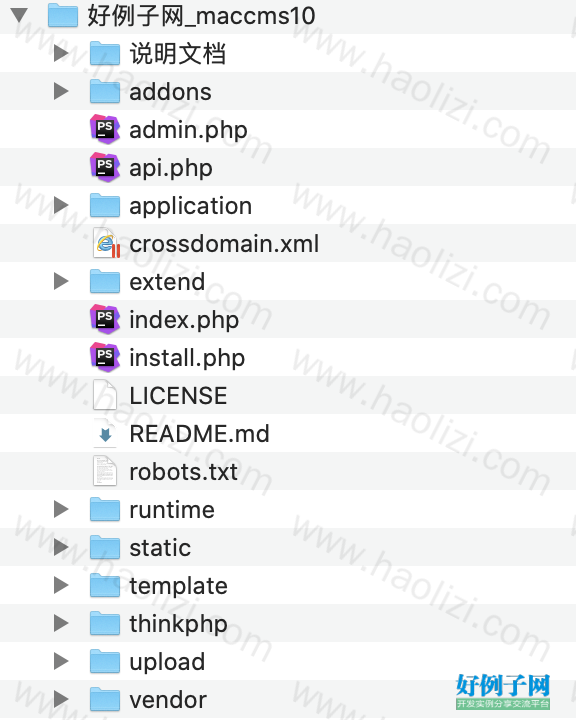This screenshot has width=576, height=720.
Task: Expand the runtime folder
Action: pos(61,509)
